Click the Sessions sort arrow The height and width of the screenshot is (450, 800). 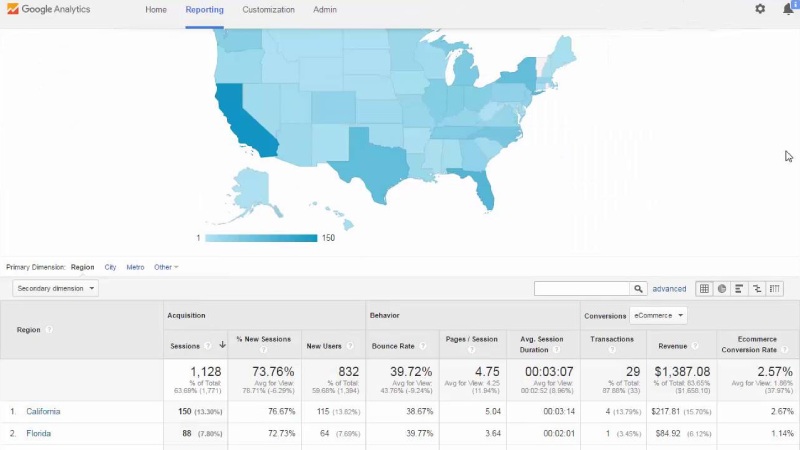(x=222, y=345)
